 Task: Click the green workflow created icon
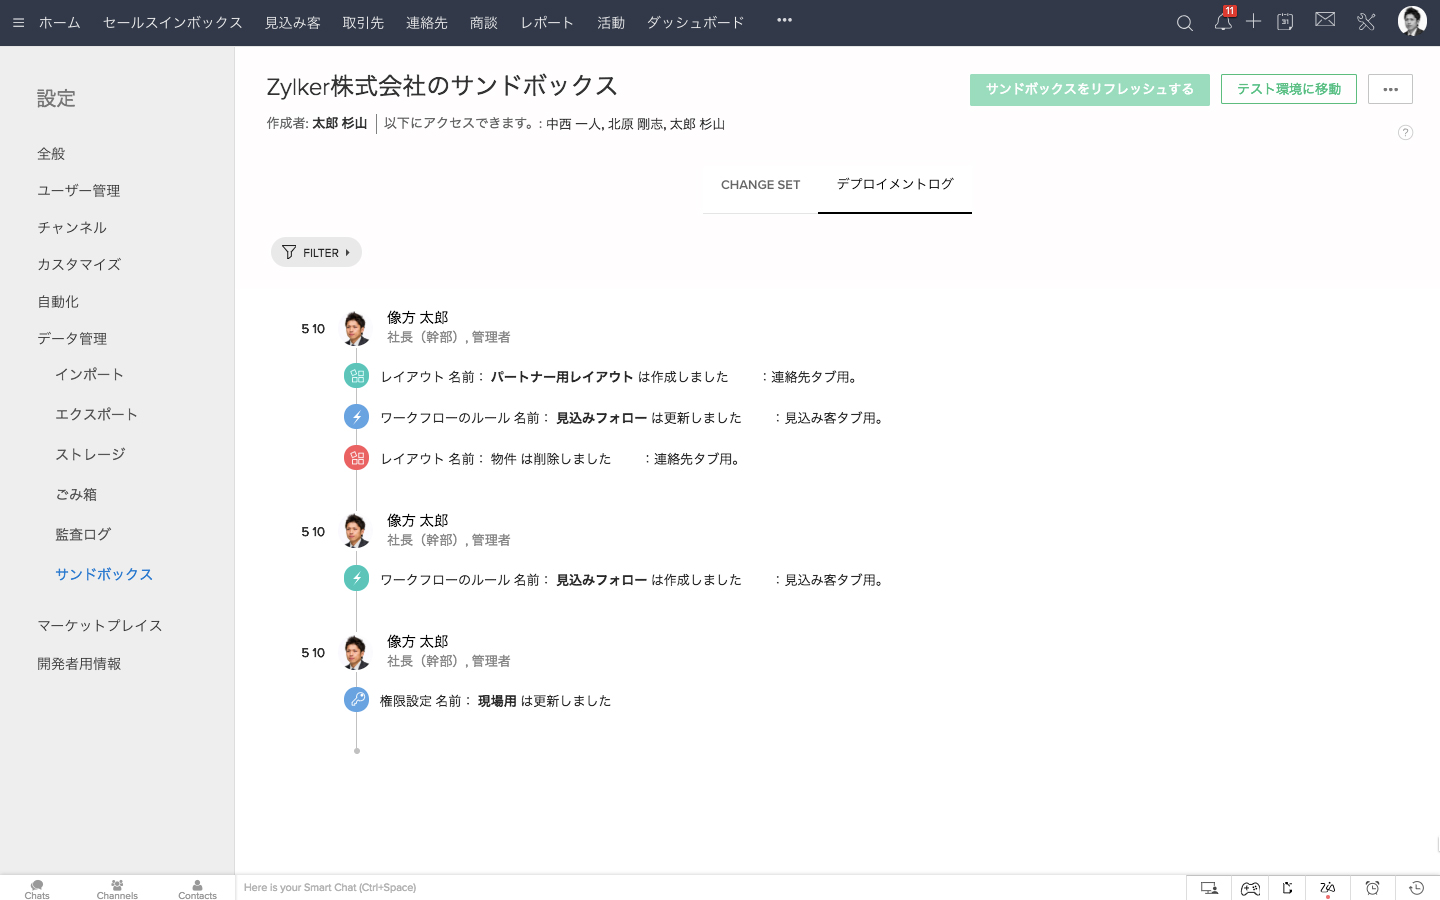357,578
